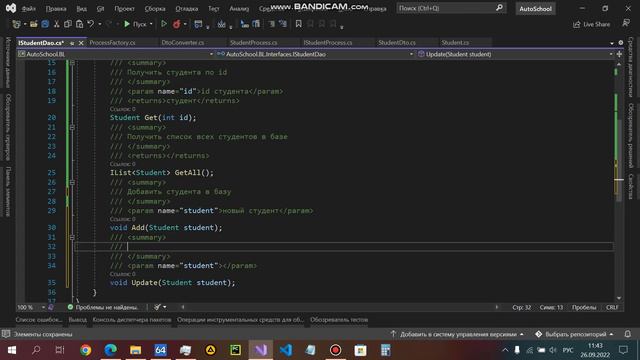
Task: Open the Файл menu
Action: pyautogui.click(x=28, y=8)
